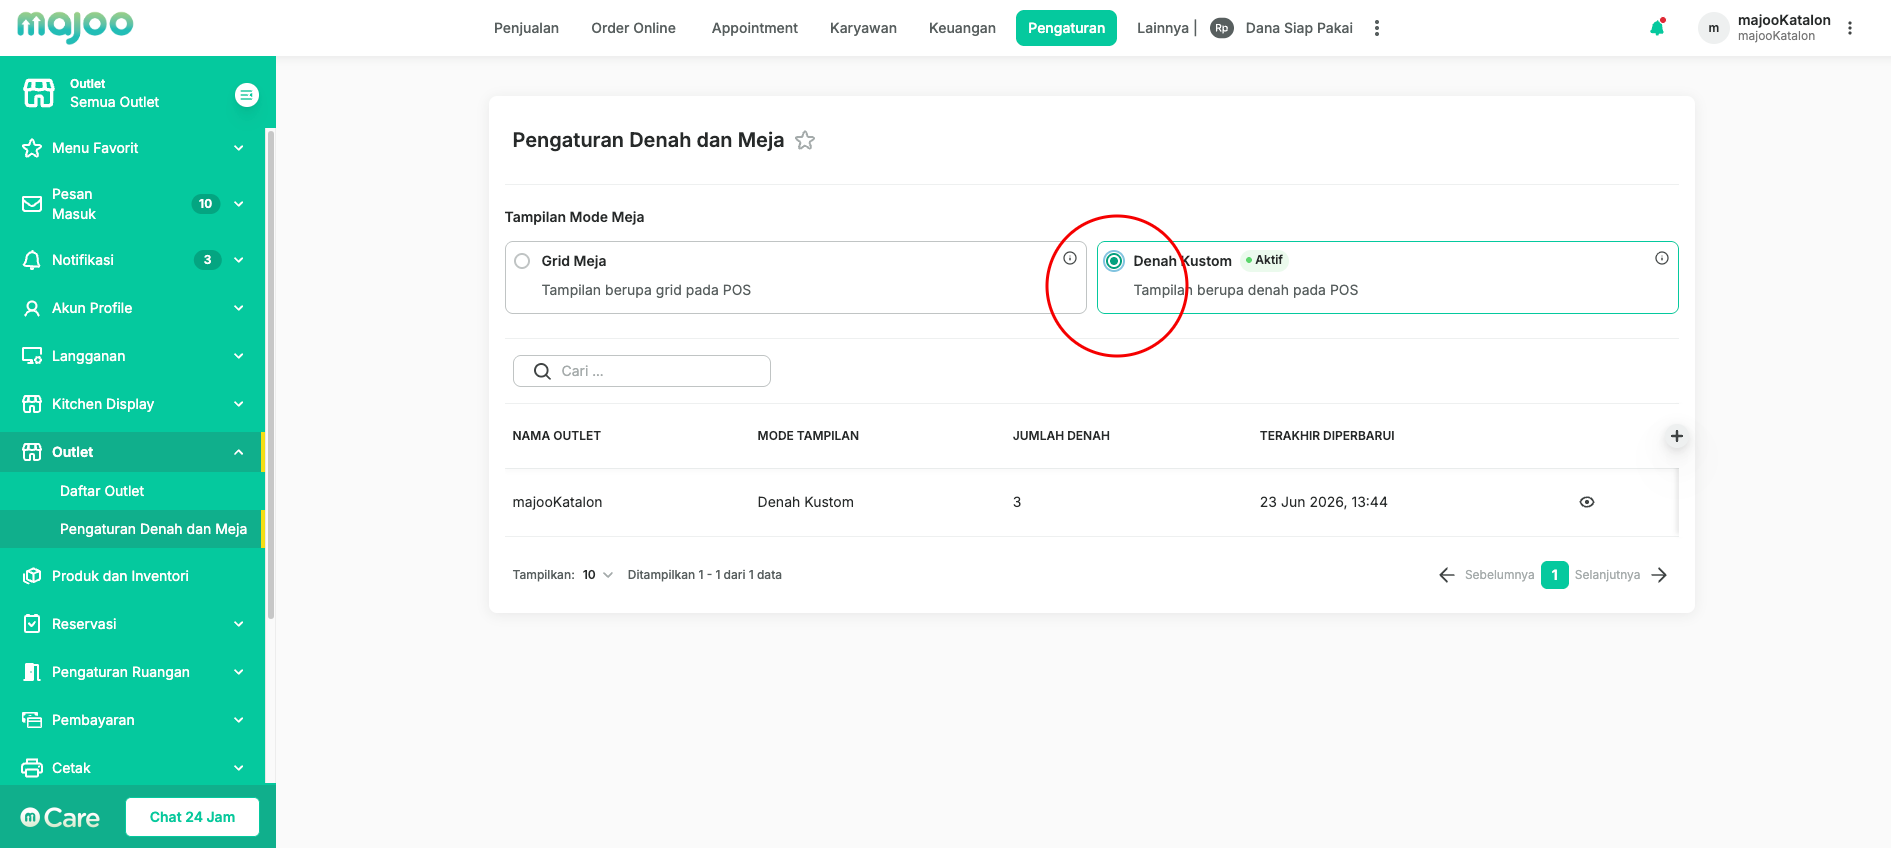The height and width of the screenshot is (848, 1891).
Task: Click the Pesan Masuk envelope icon
Action: [32, 204]
